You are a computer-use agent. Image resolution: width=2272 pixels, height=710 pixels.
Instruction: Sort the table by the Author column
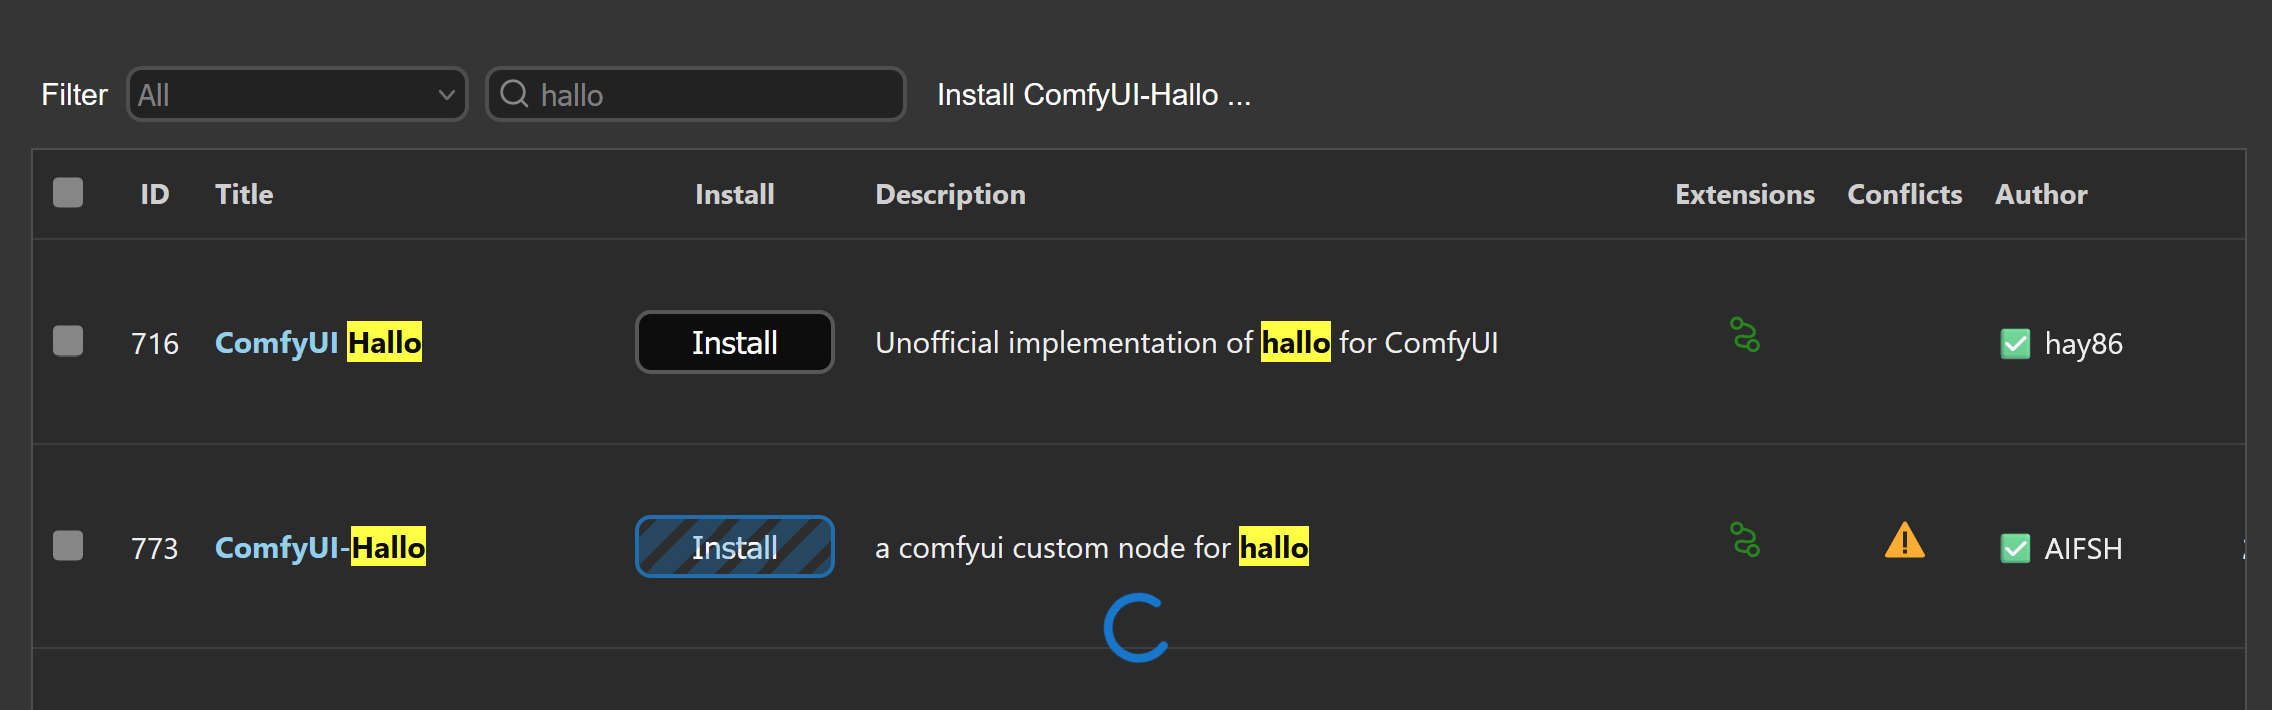click(2040, 194)
